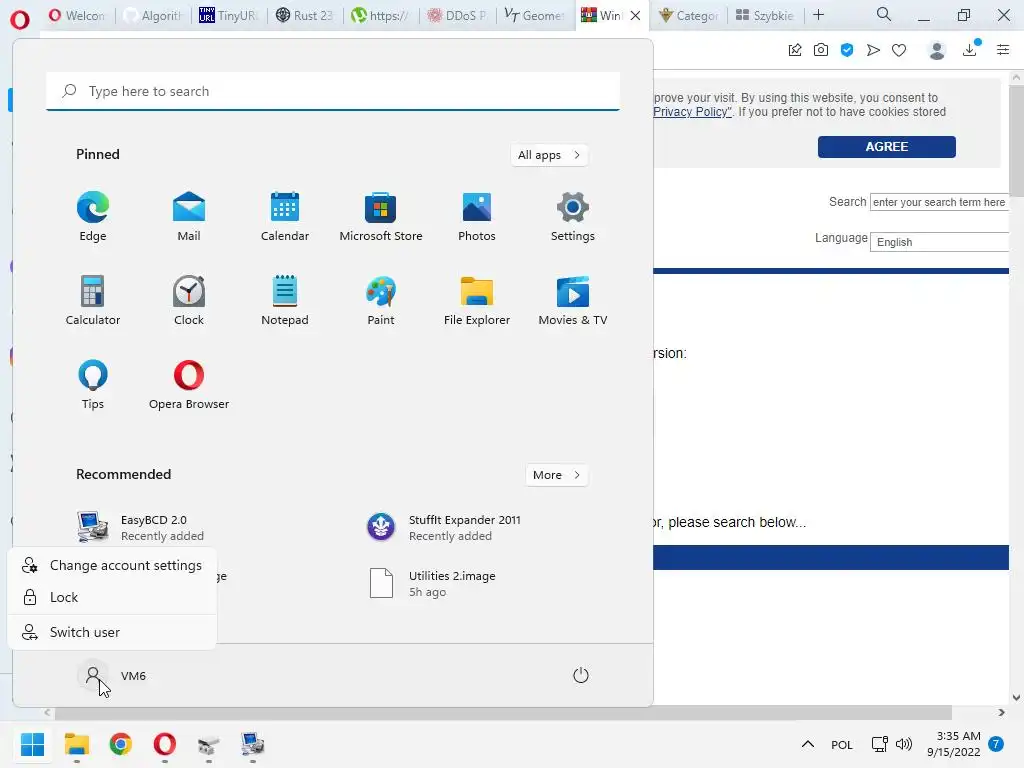
Task: Open Microsoft Store
Action: [381, 217]
